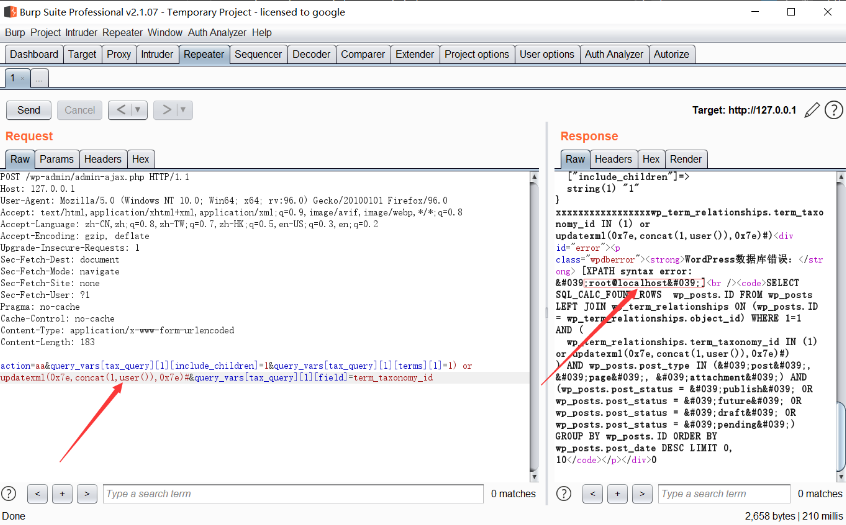
Task: Open the Project options tab
Action: pos(476,54)
